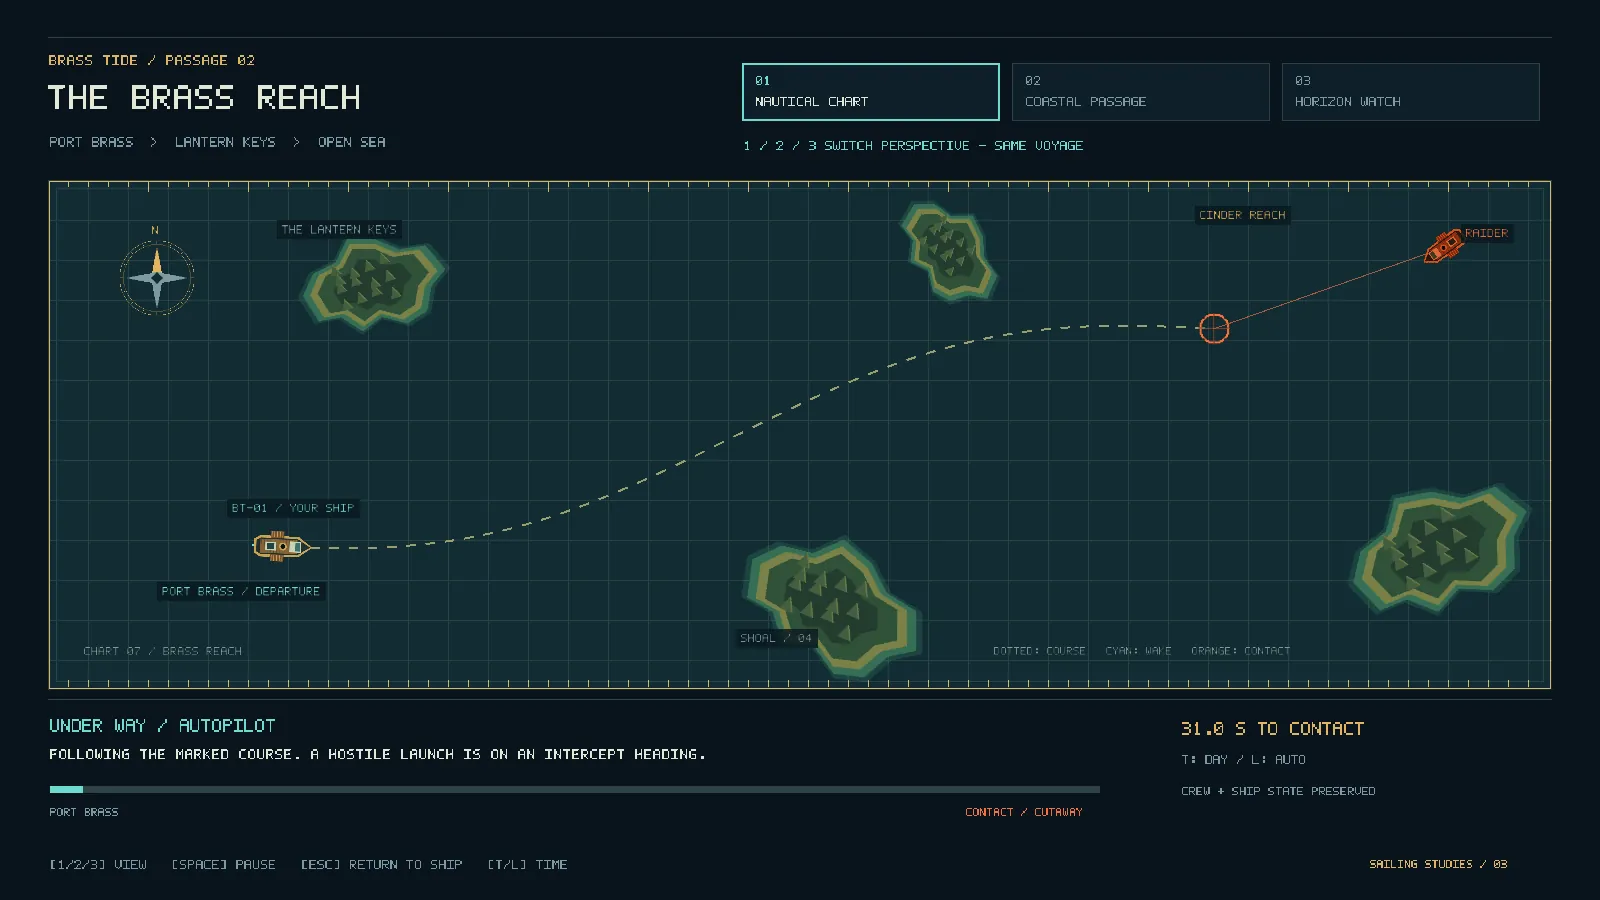Click the ORANGE: CONTACT legend entry

tap(1240, 651)
